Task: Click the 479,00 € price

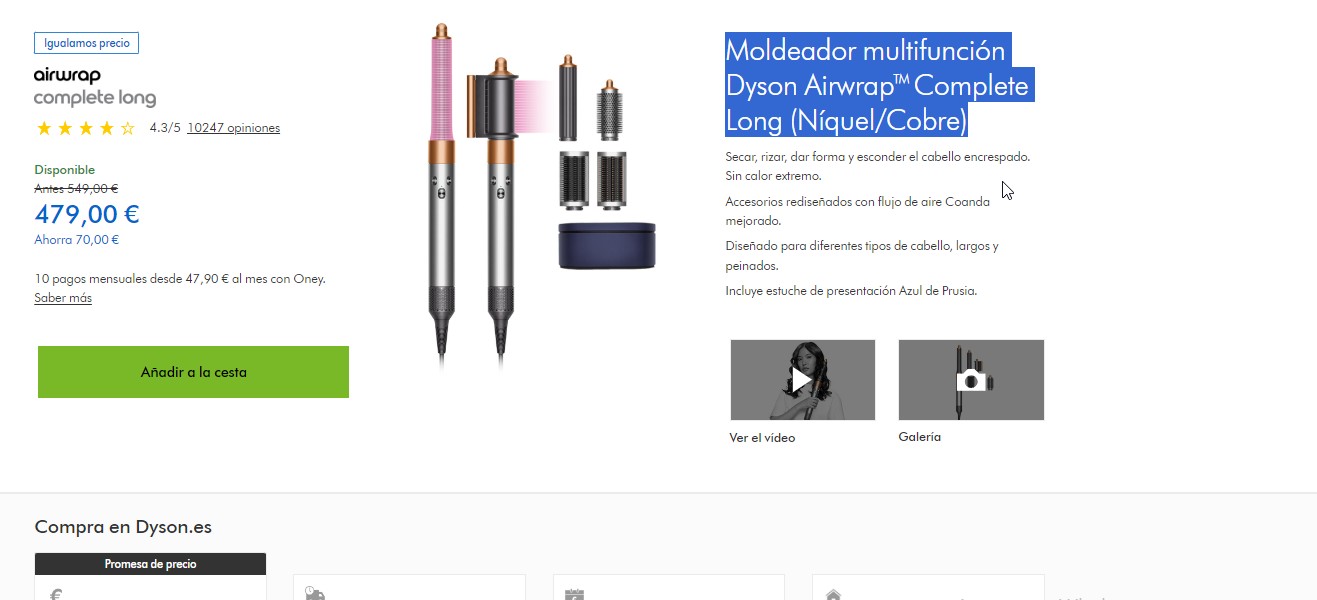Action: pos(87,214)
